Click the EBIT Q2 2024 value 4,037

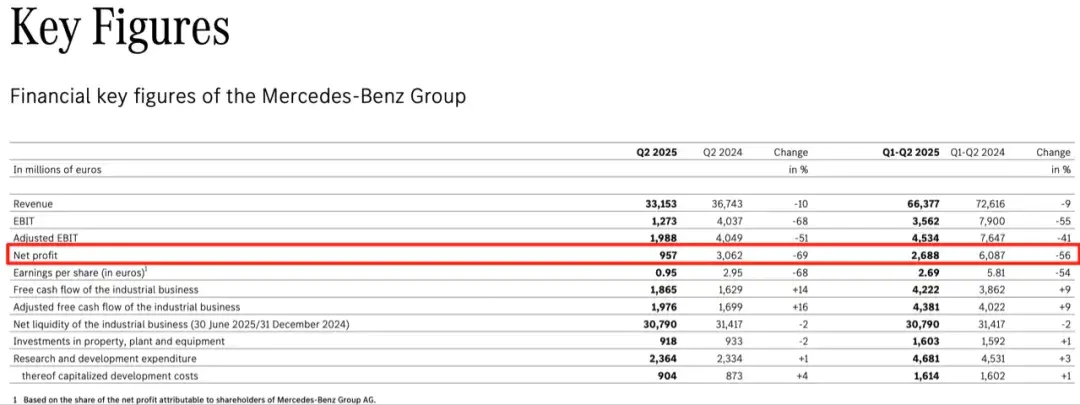(727, 221)
